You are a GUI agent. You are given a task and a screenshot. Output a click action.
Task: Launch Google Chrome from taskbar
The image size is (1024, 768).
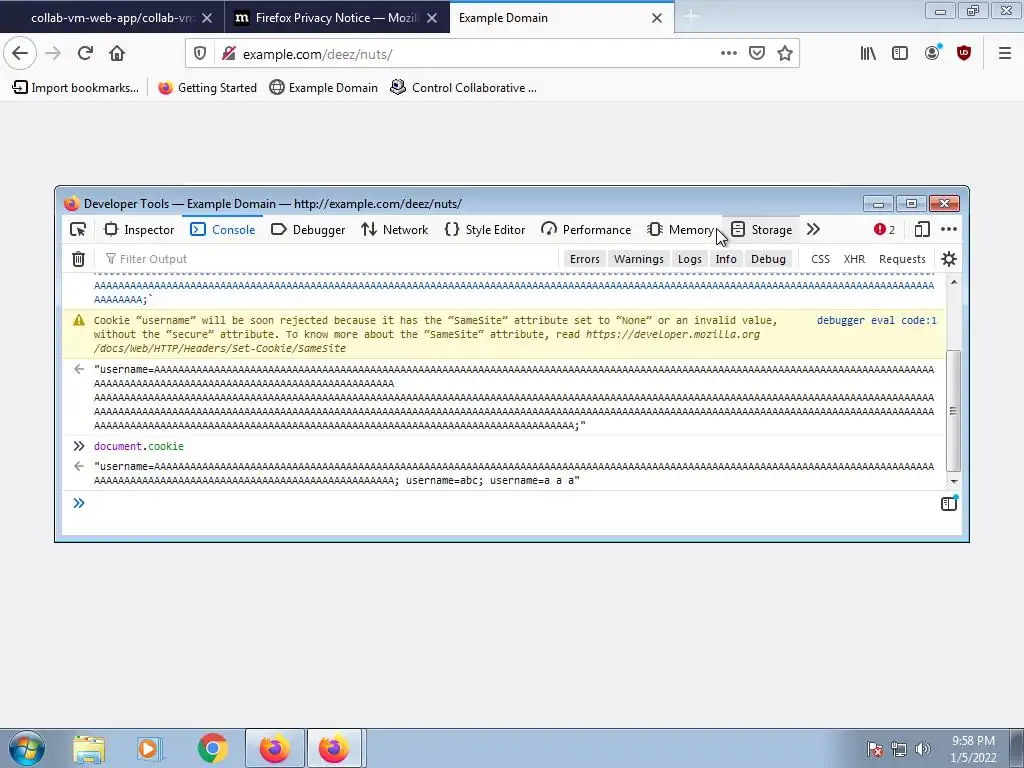212,748
